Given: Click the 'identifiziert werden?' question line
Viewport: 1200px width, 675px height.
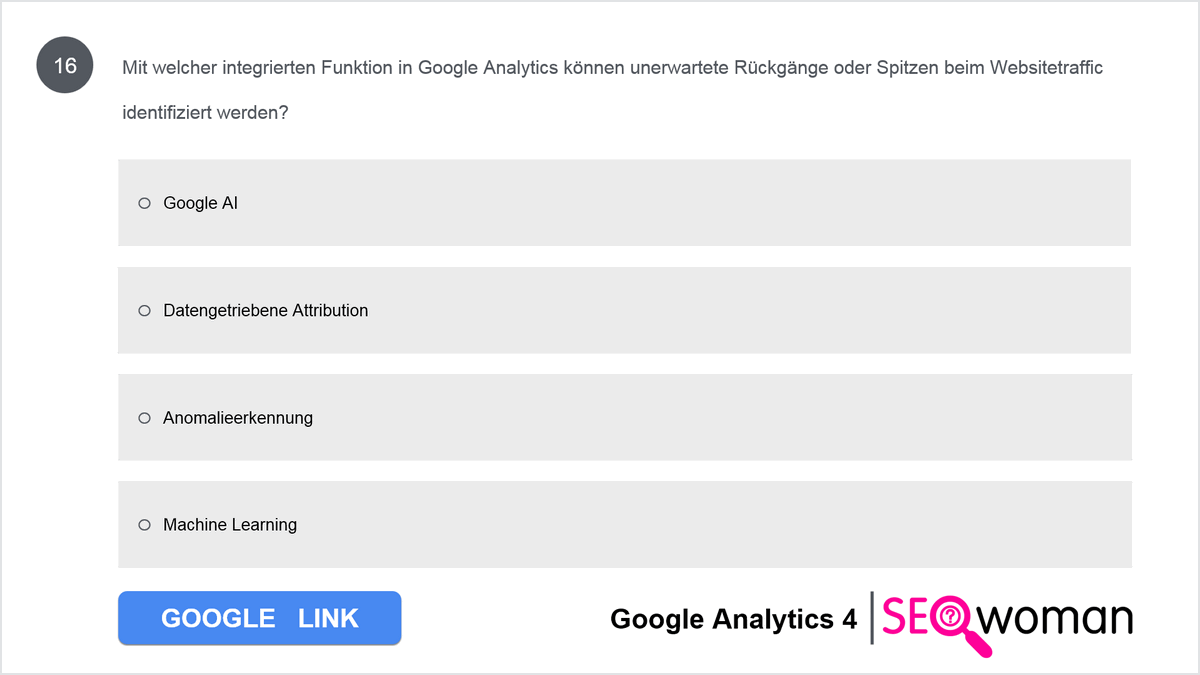Looking at the screenshot, I should coord(205,113).
